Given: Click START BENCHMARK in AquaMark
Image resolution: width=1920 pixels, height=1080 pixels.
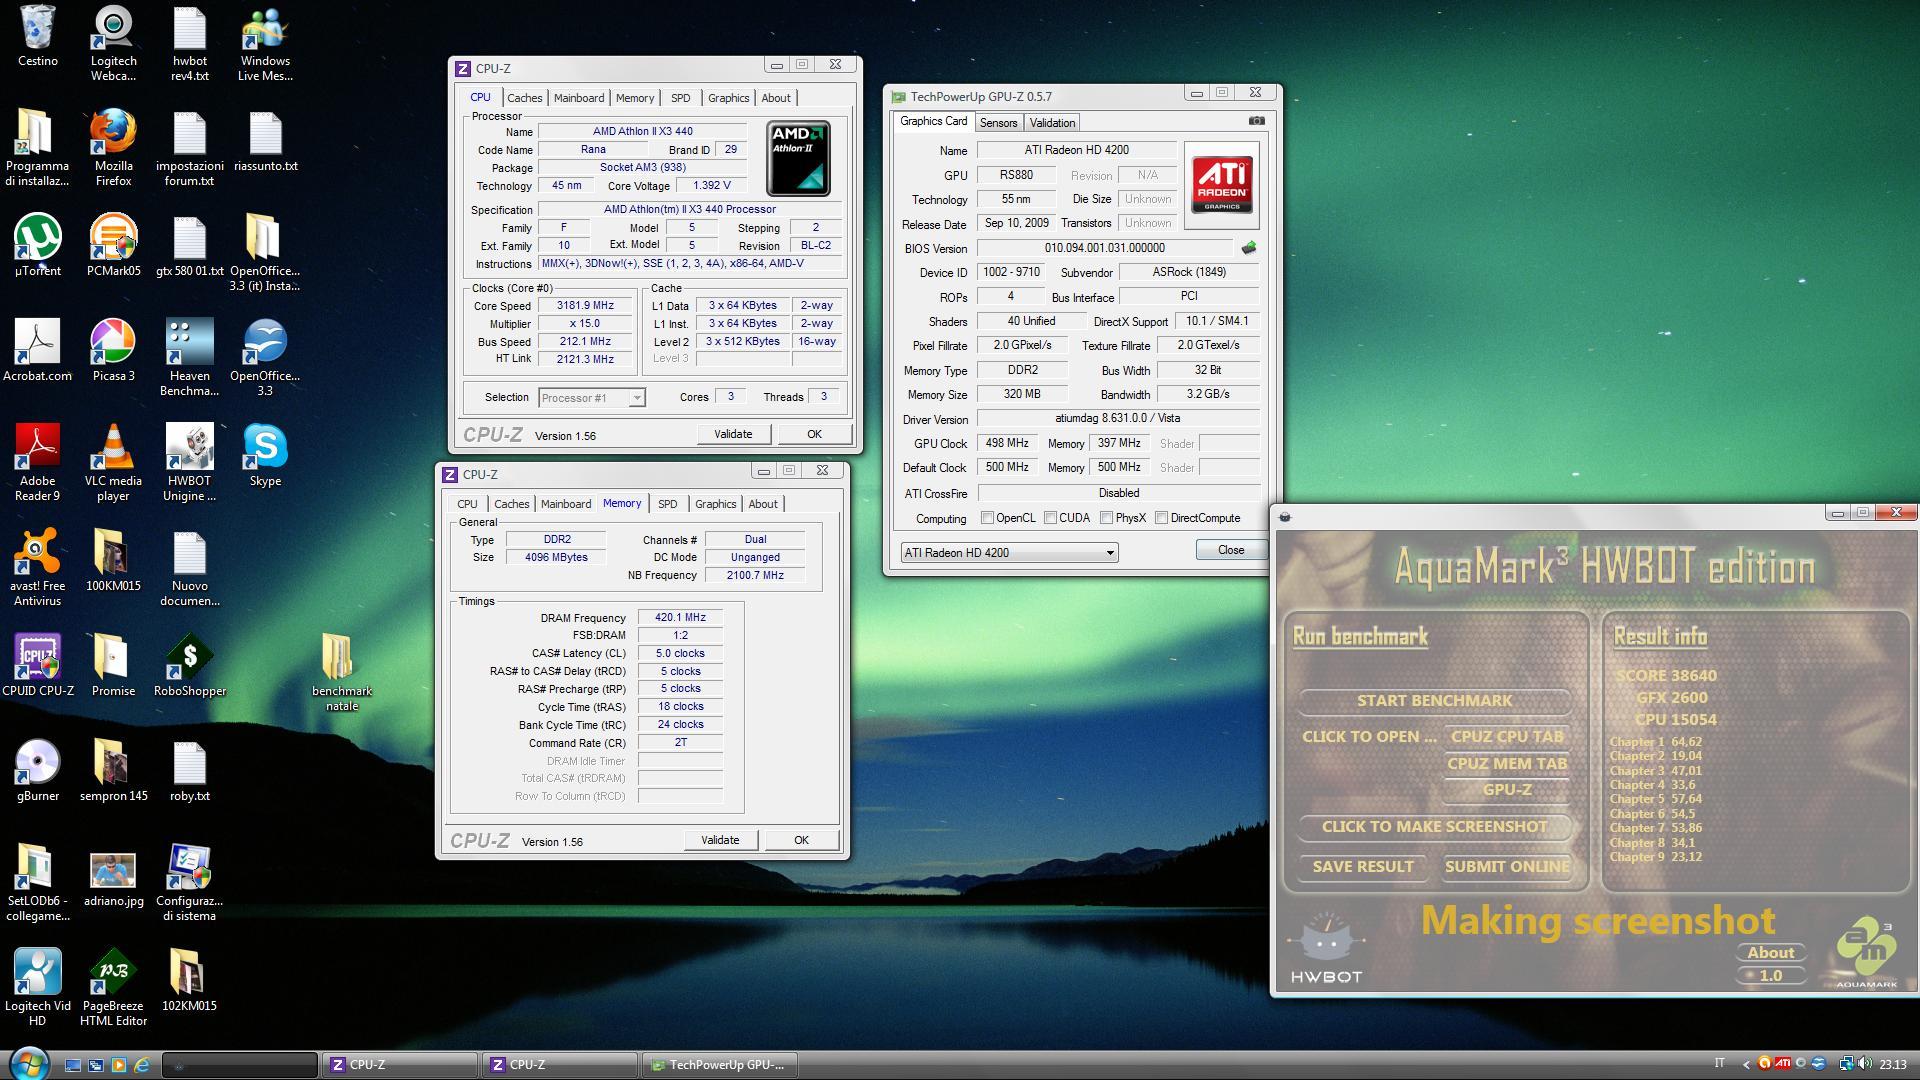Looking at the screenshot, I should tap(1434, 701).
